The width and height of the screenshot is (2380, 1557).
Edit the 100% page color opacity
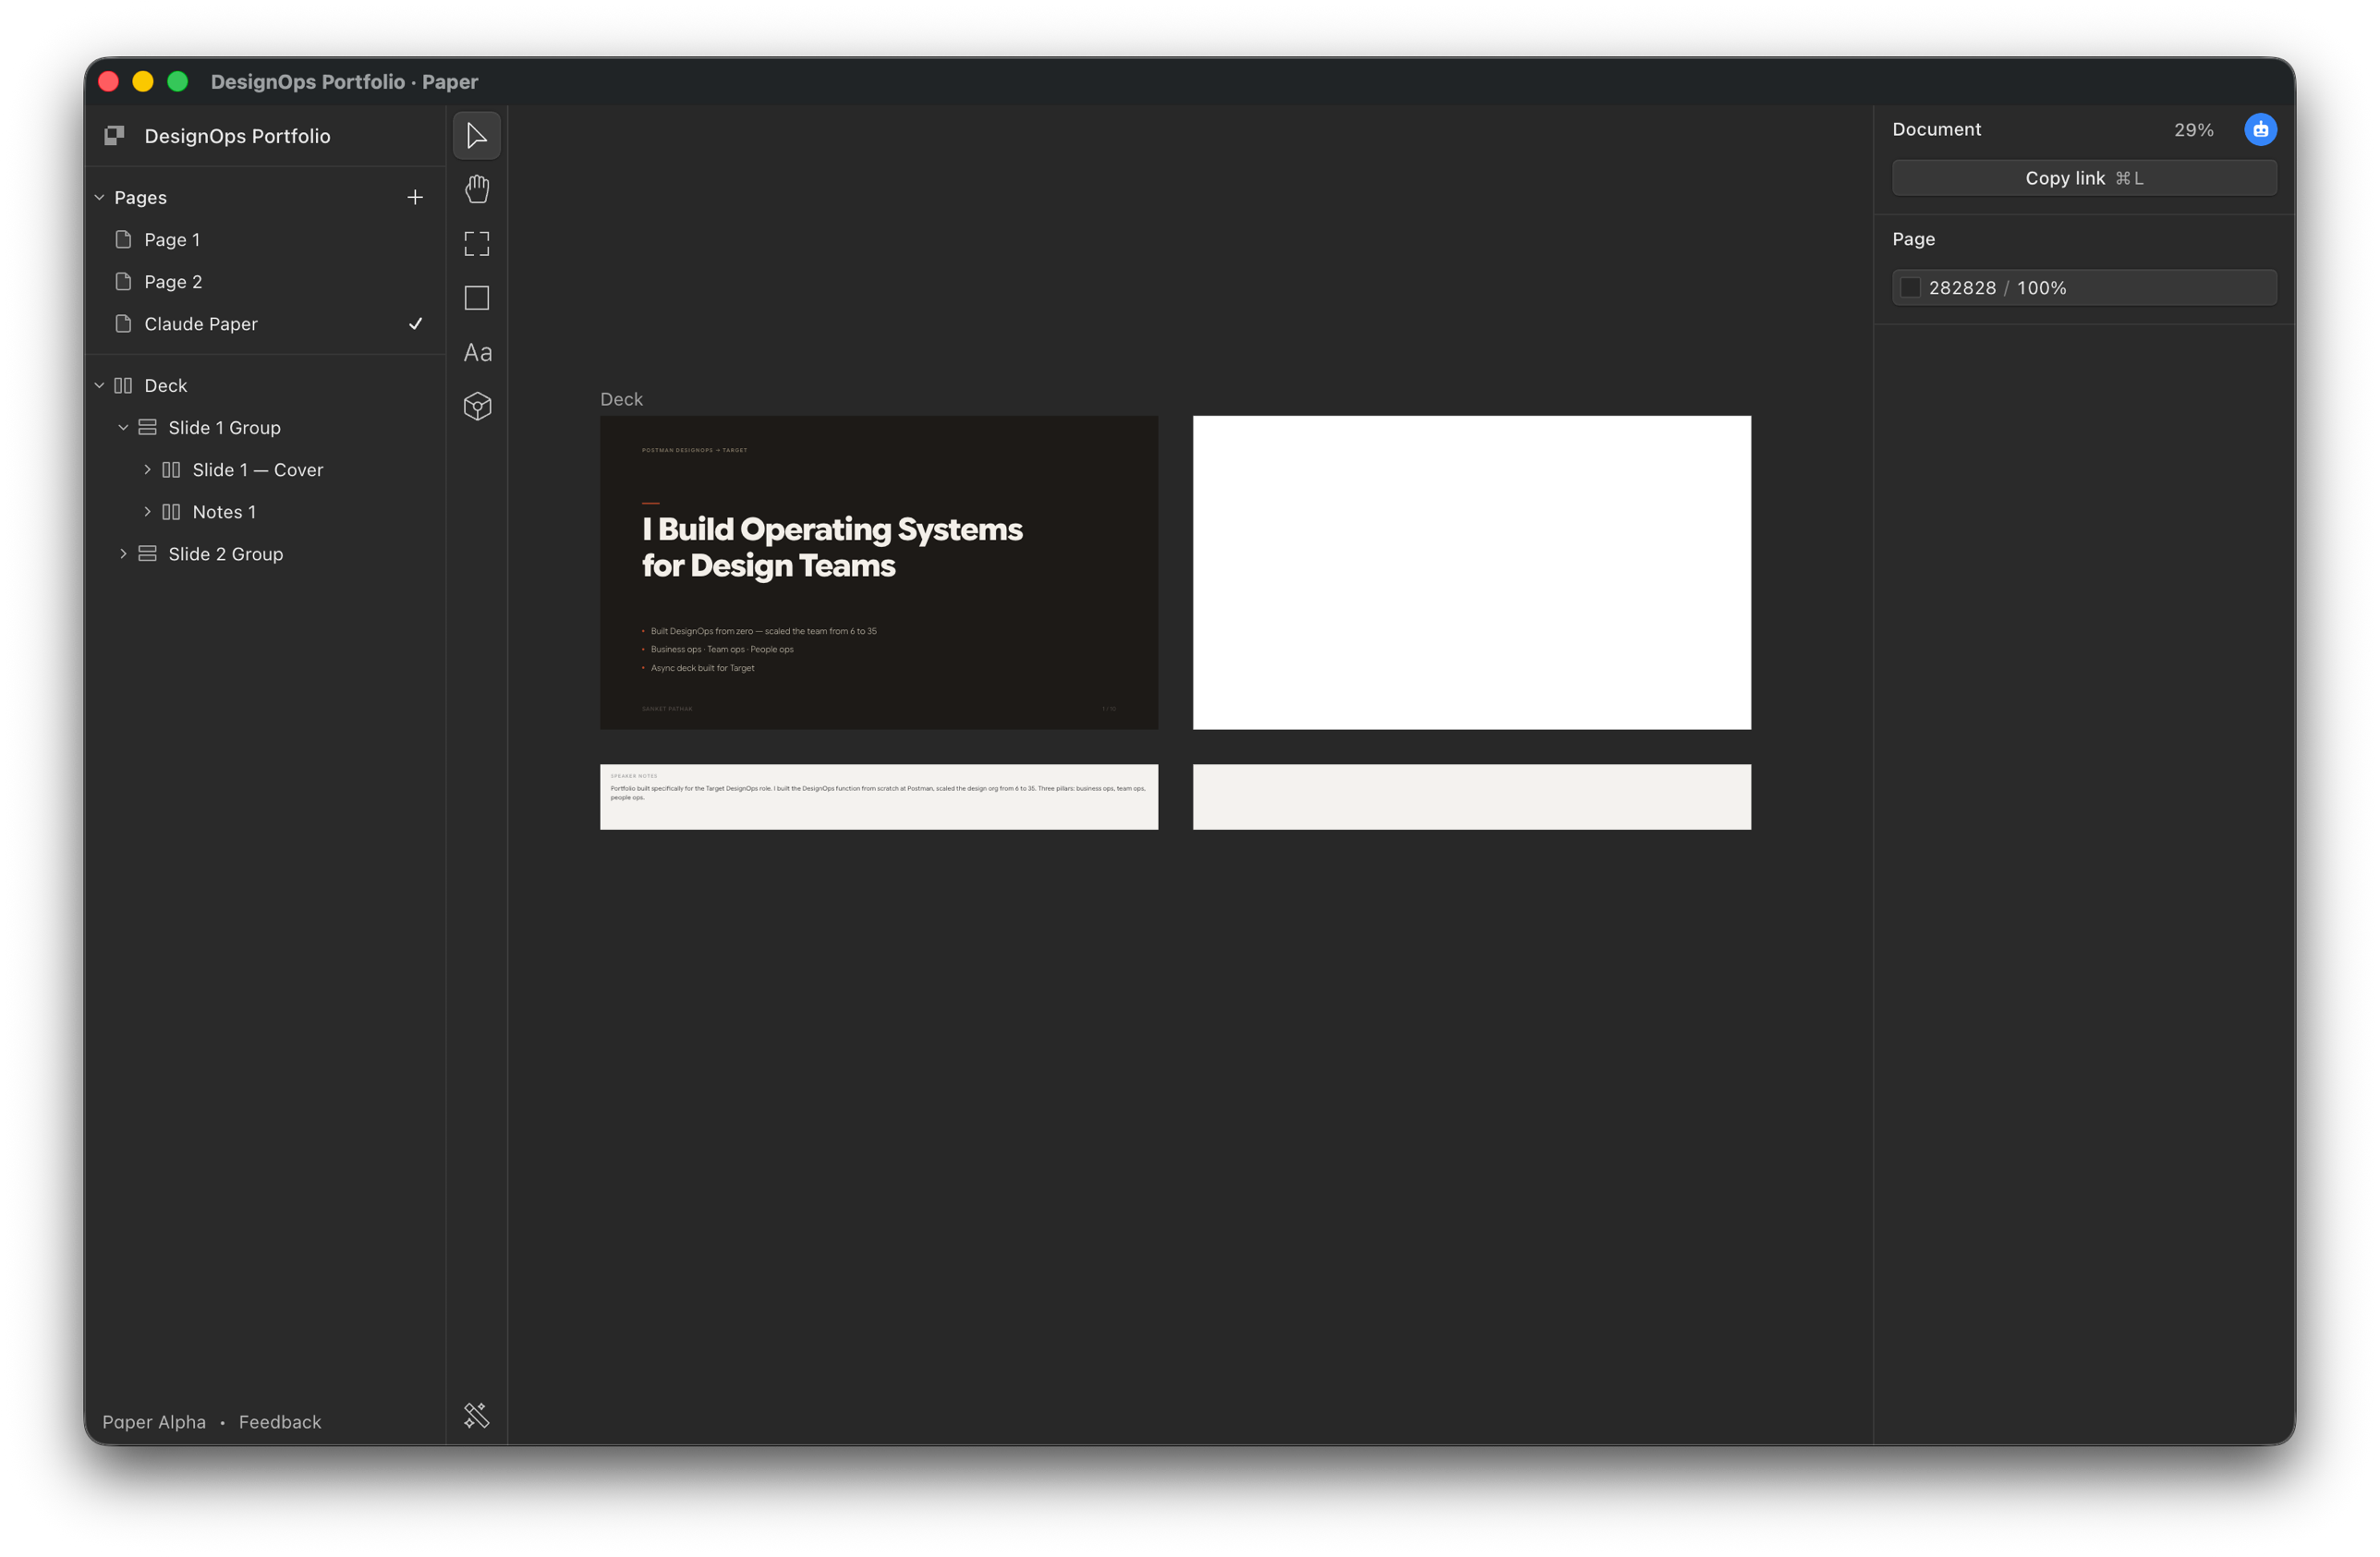tap(2041, 288)
